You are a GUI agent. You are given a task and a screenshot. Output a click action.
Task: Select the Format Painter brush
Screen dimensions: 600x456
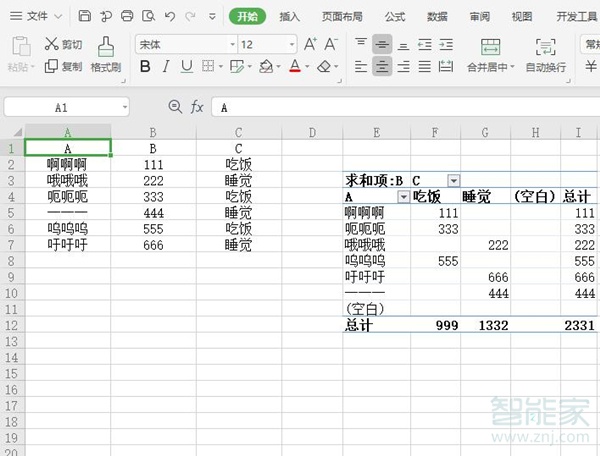(x=106, y=47)
